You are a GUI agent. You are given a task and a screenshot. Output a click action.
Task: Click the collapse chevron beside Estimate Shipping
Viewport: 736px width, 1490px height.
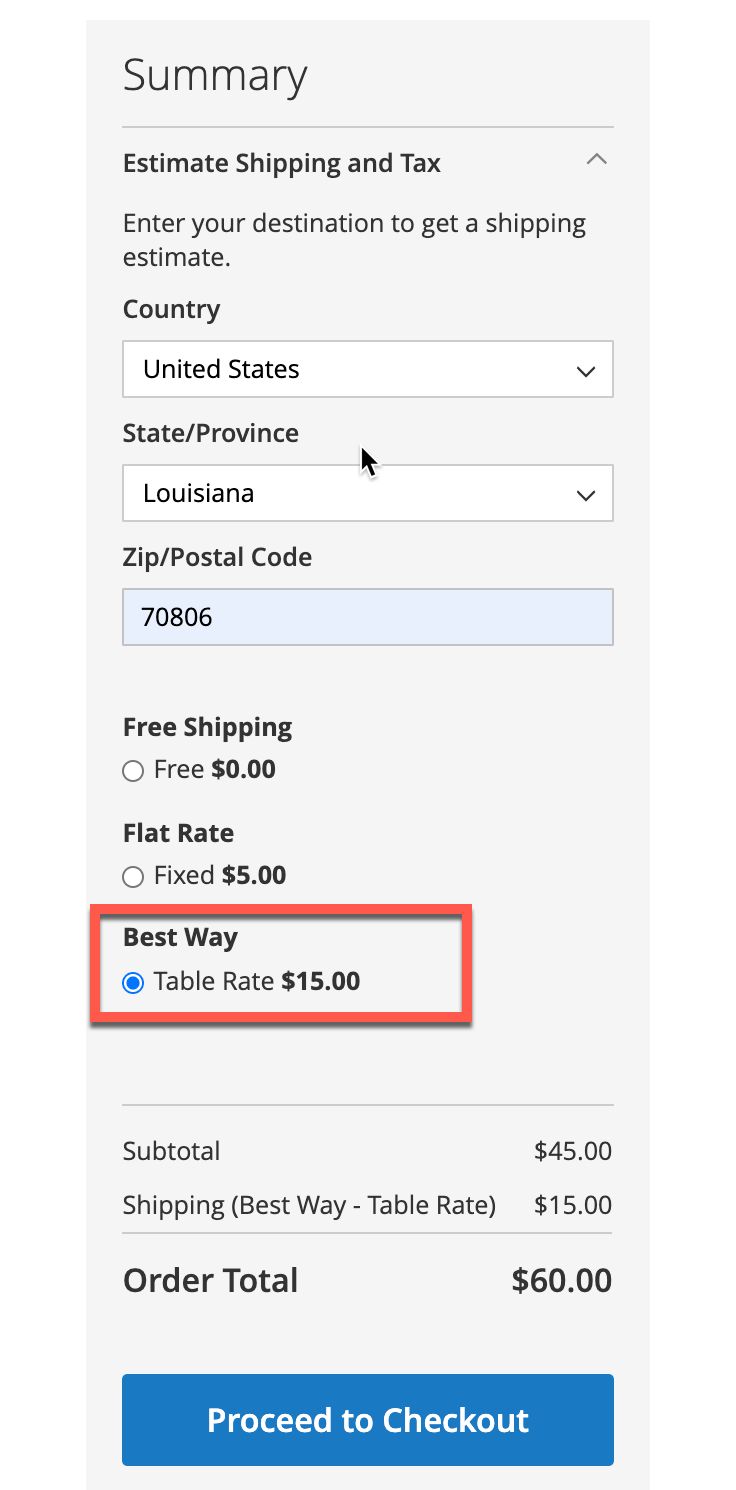(596, 160)
